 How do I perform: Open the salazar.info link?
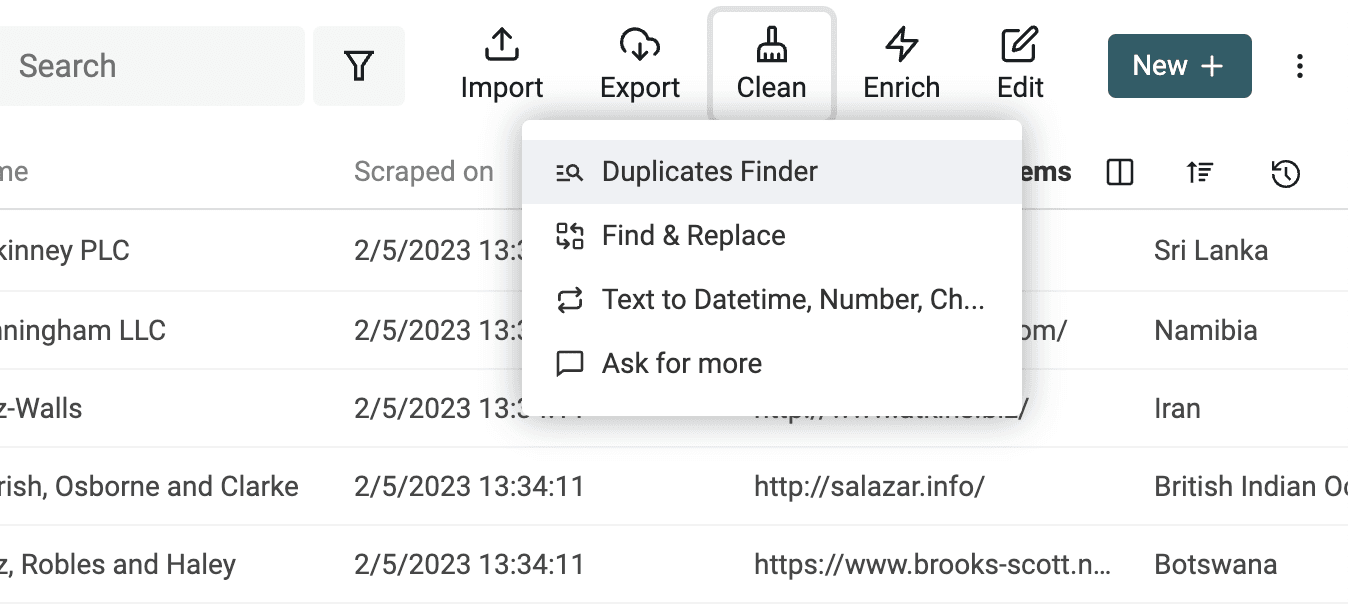point(869,487)
